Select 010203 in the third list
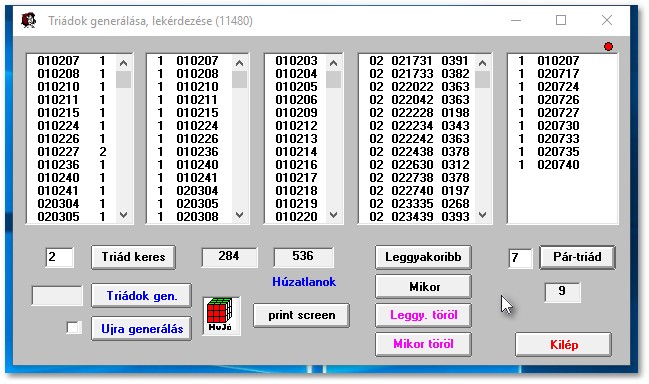Image resolution: width=649 pixels, height=384 pixels. click(296, 61)
